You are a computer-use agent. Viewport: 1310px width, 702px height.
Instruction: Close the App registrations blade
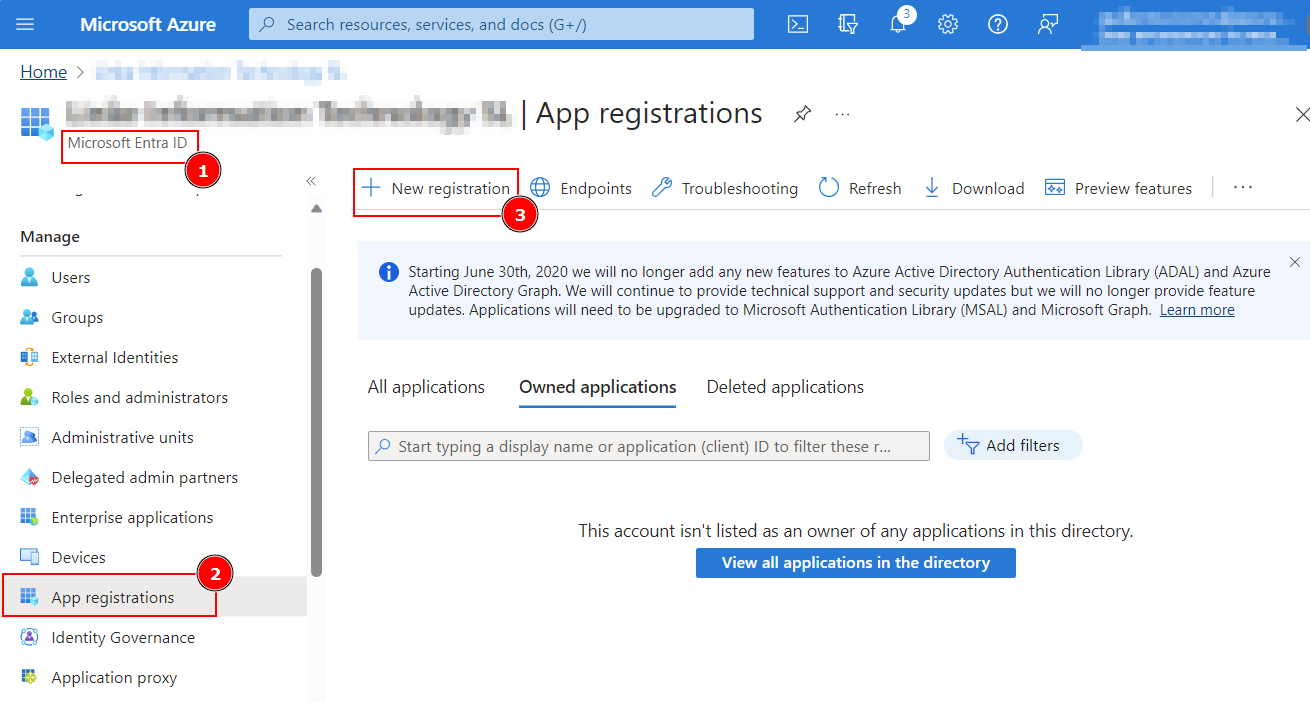tap(1302, 114)
